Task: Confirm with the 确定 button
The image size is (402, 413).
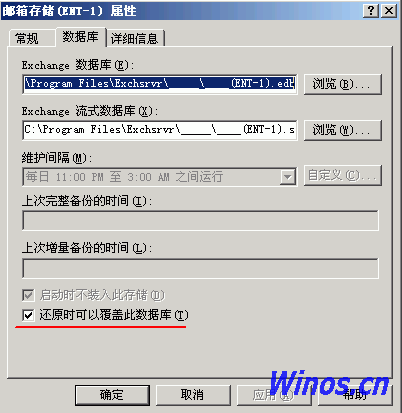Action: (x=112, y=395)
